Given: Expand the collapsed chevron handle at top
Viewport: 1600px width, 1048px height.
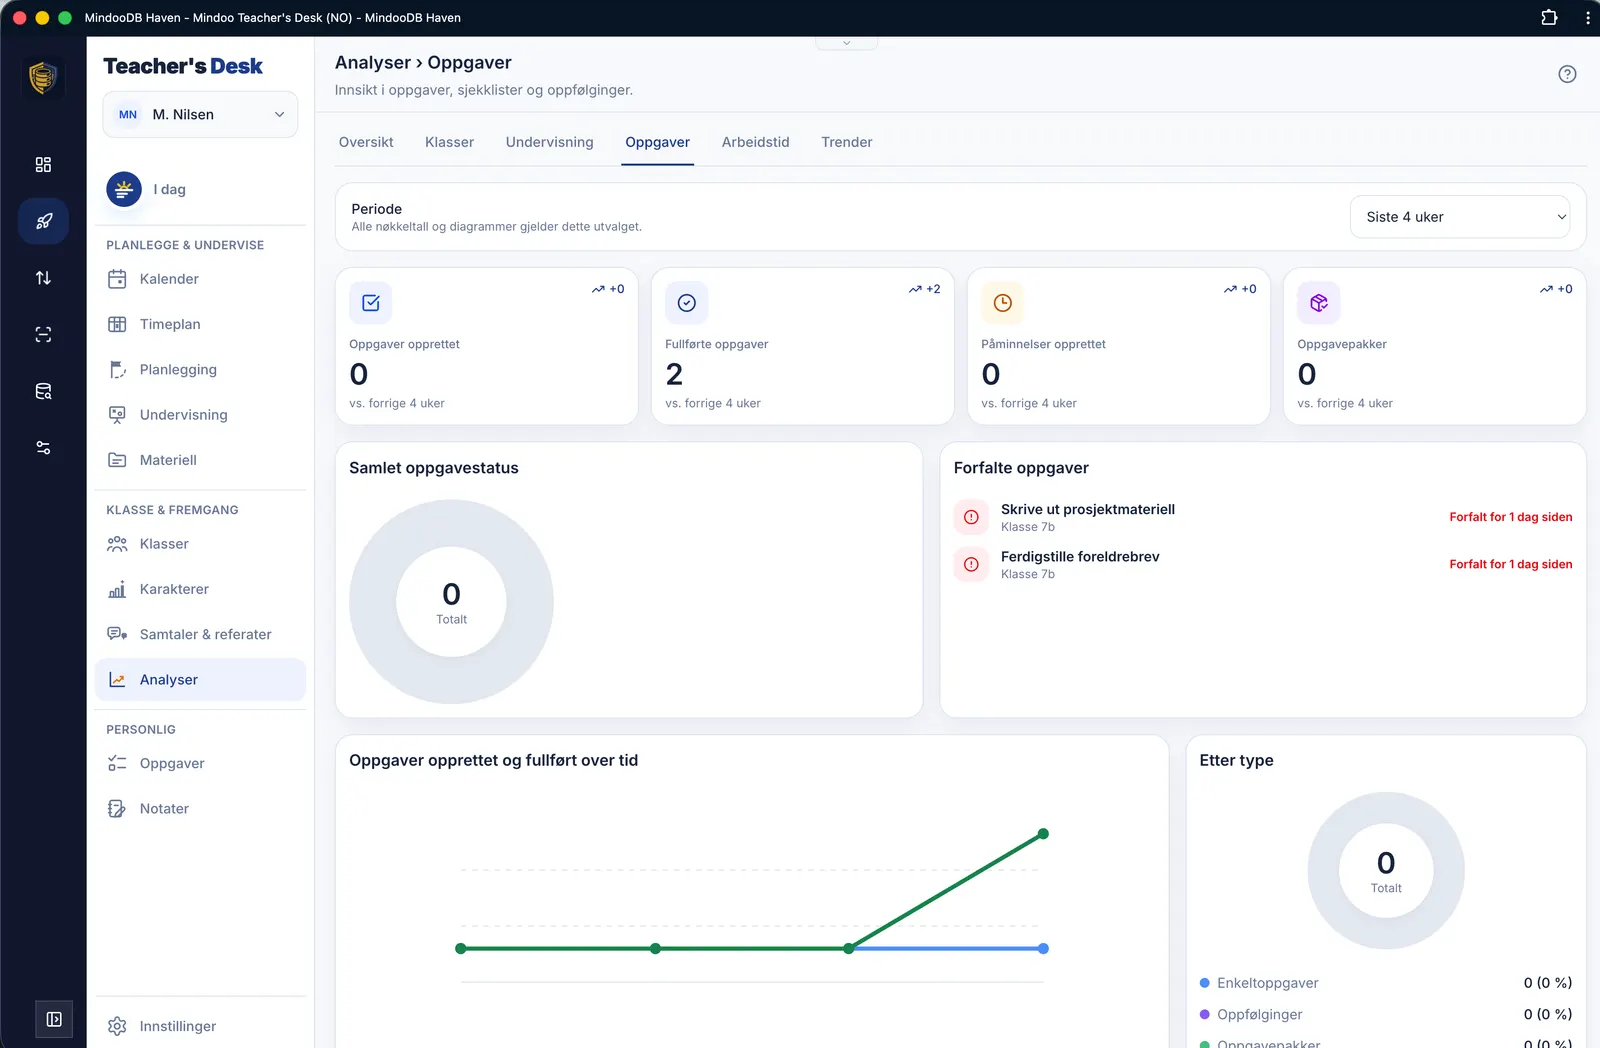Looking at the screenshot, I should [846, 43].
